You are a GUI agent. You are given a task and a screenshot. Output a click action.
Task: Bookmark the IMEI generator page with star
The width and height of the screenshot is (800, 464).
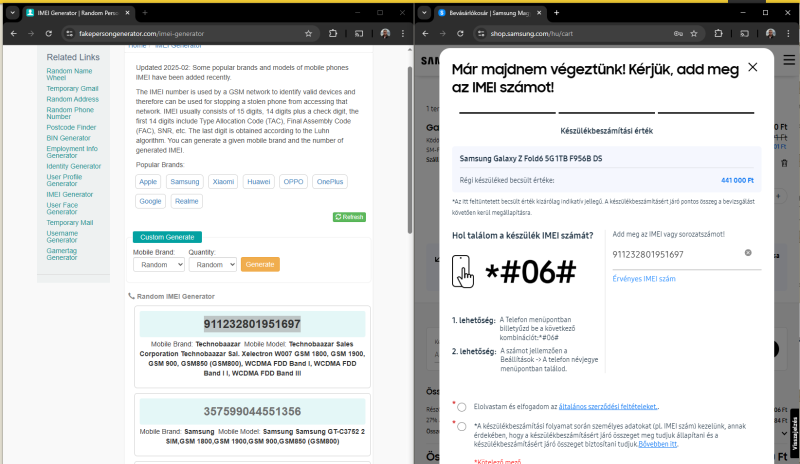pos(308,34)
